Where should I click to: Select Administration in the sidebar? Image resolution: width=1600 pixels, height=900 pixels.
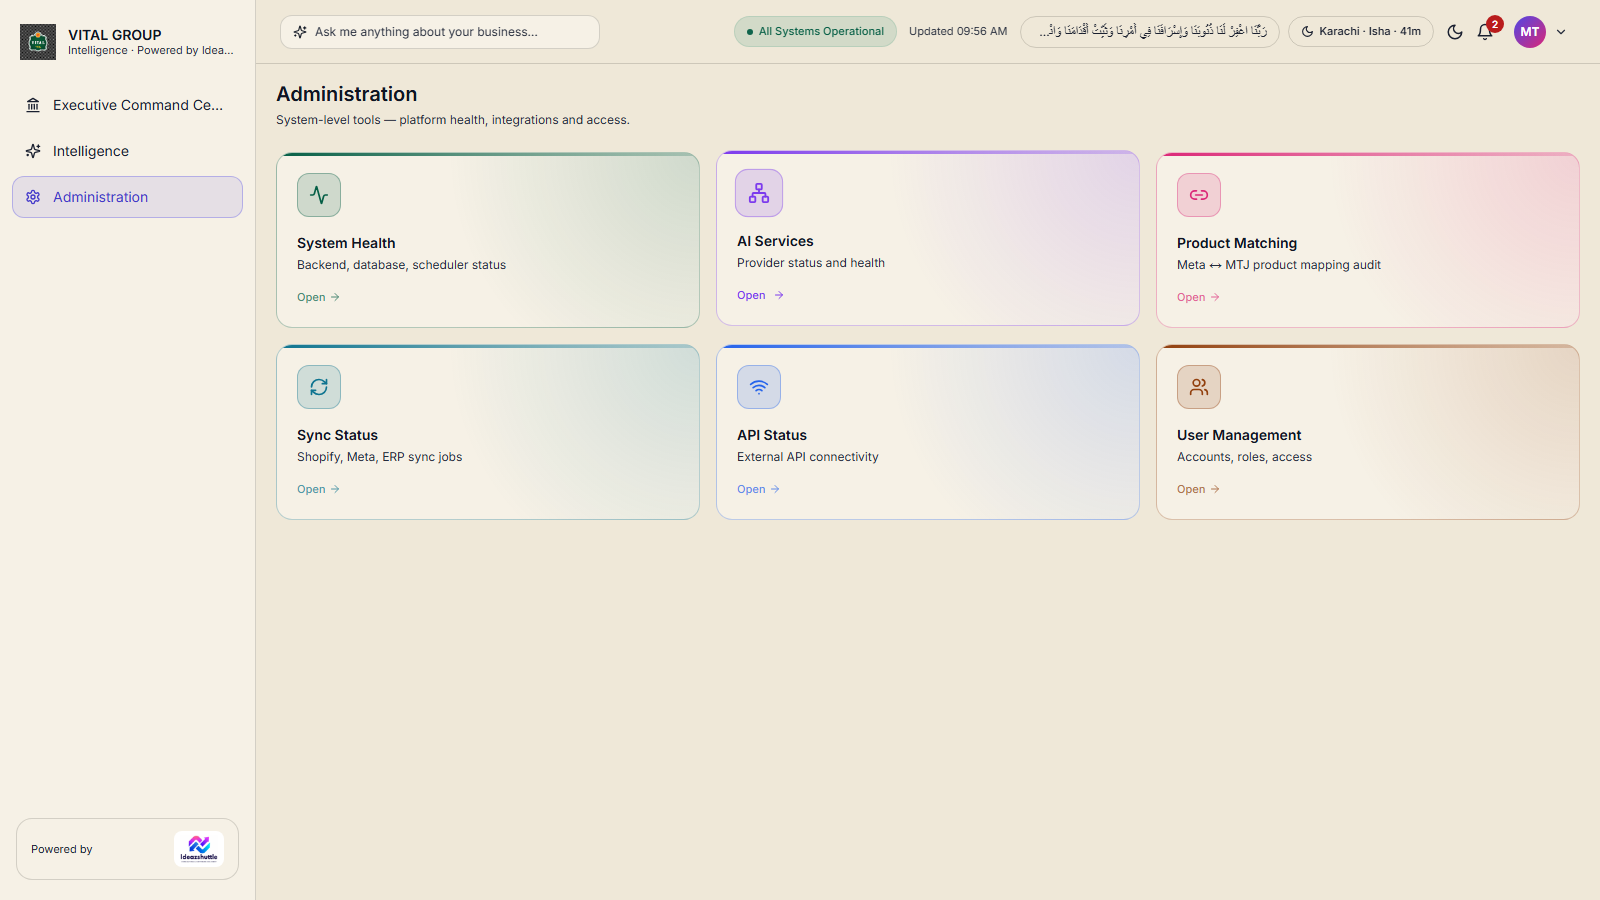(x=127, y=197)
